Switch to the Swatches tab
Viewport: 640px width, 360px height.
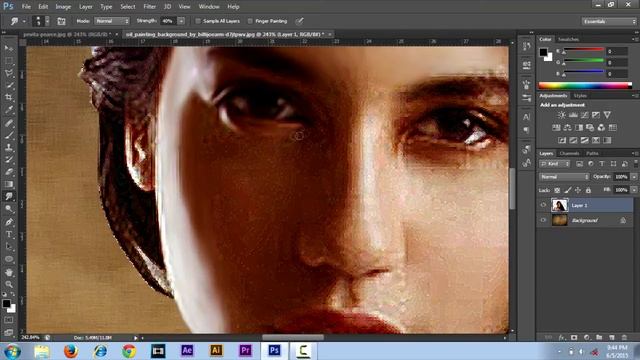[568, 40]
